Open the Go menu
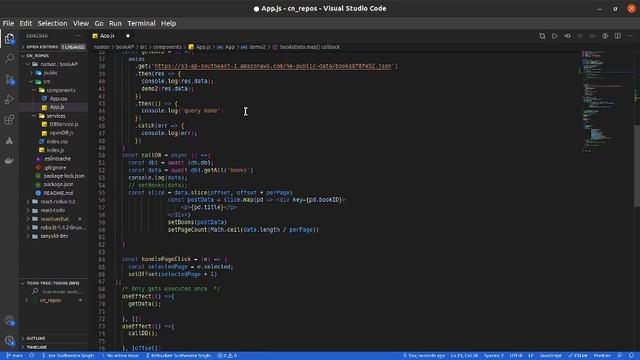640x360 pixels. [99, 23]
